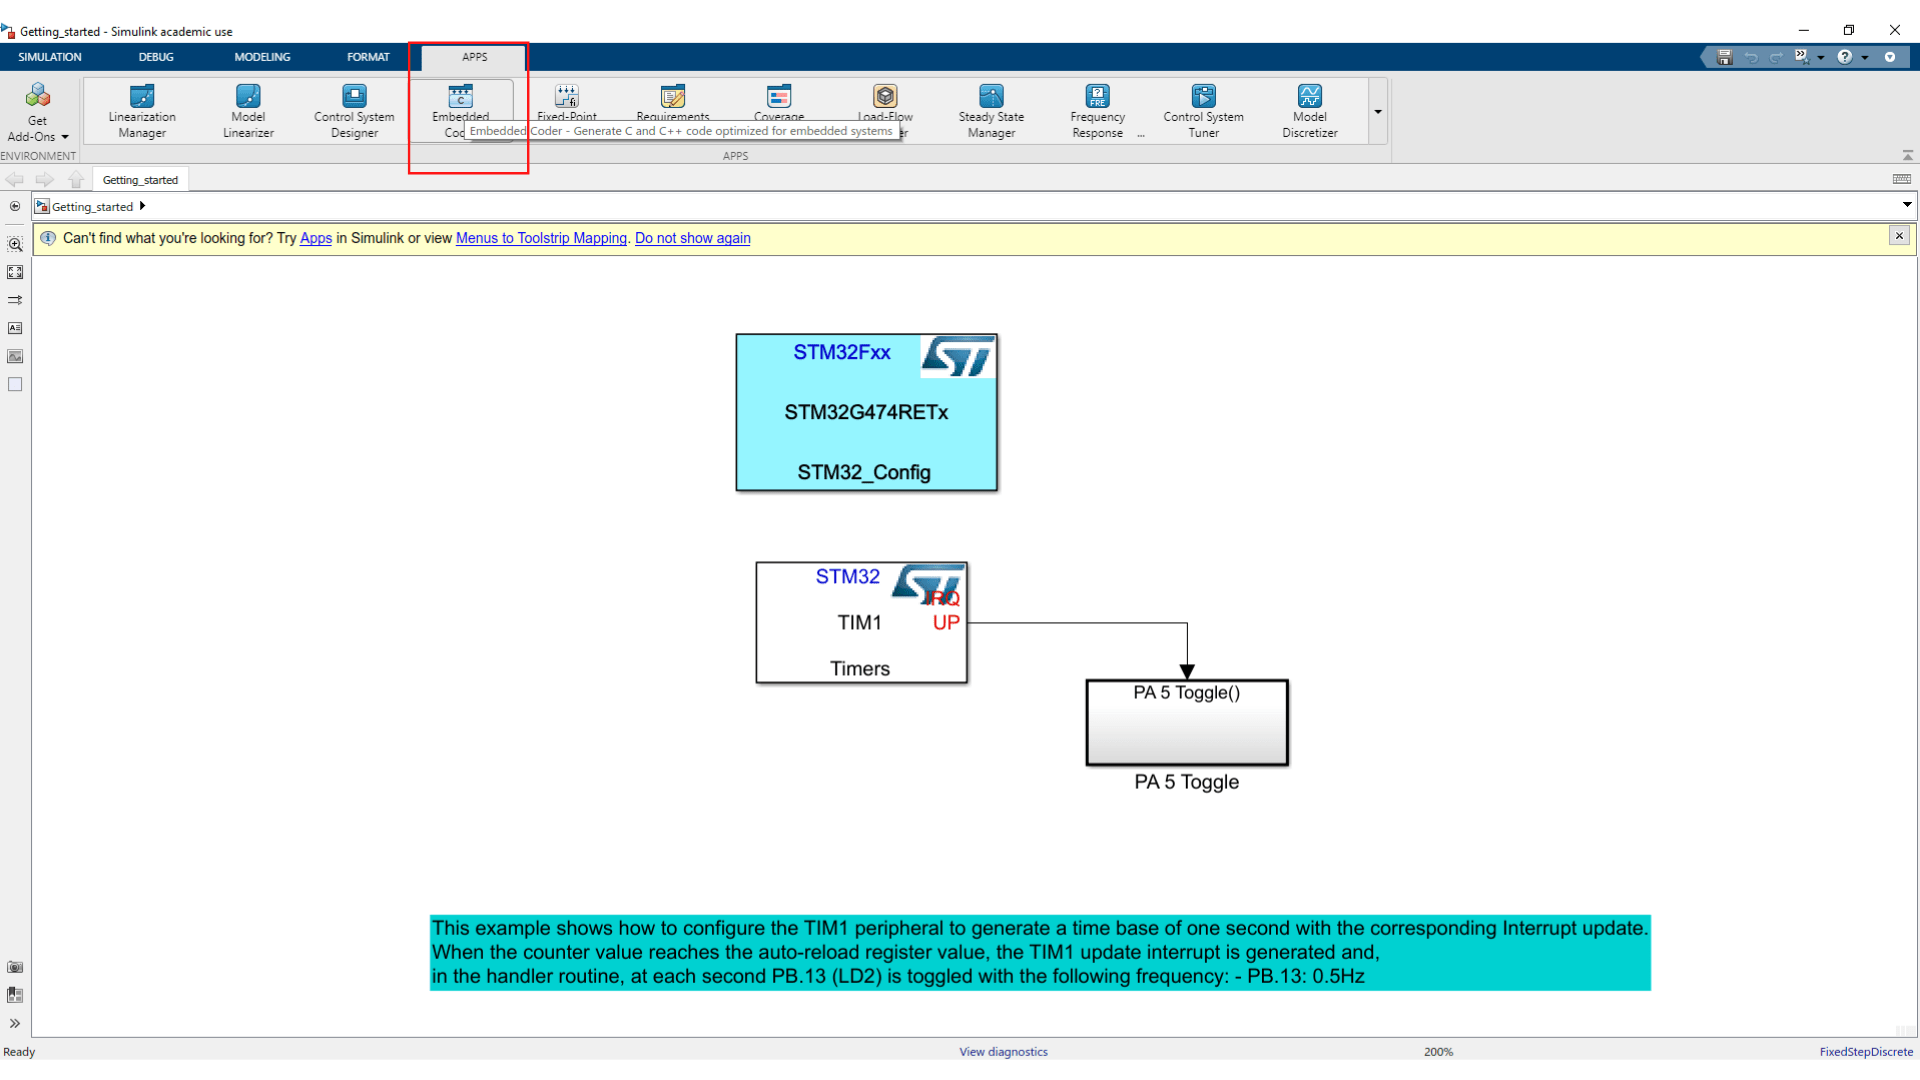
Task: Click FixedStepDiscrete solver in status bar
Action: click(1866, 1052)
